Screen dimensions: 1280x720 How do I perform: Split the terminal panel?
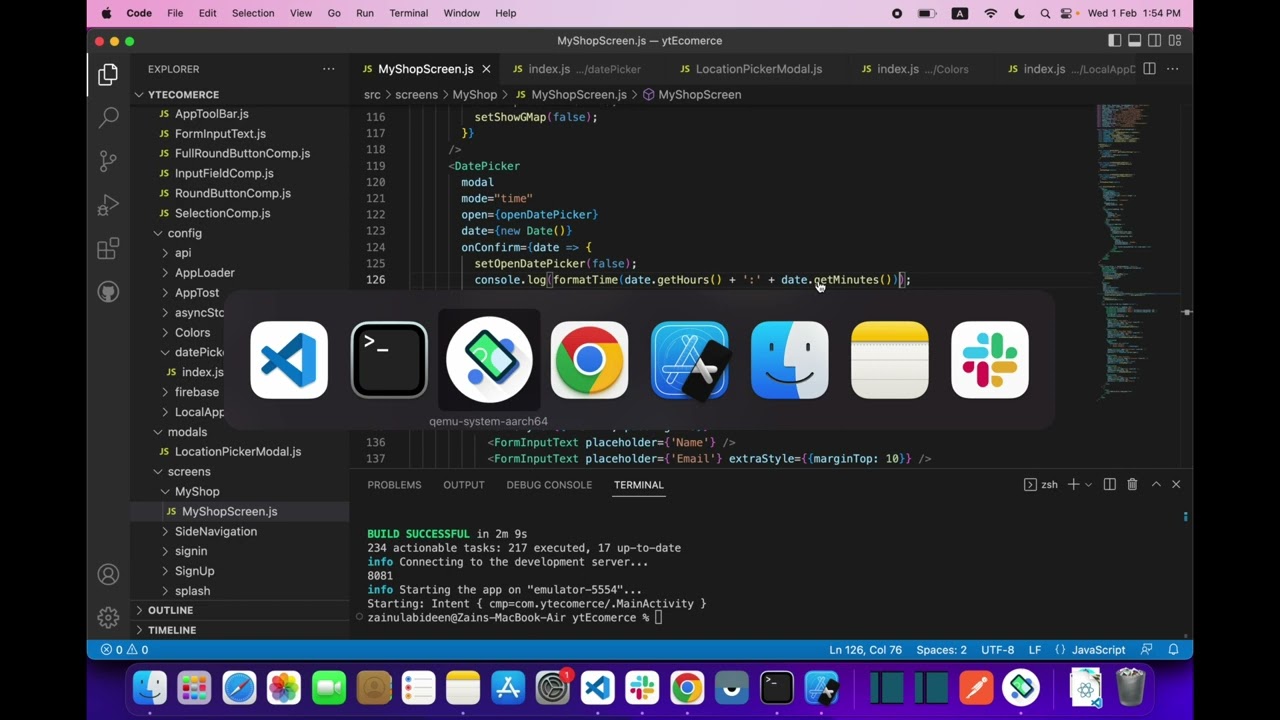(x=1110, y=484)
